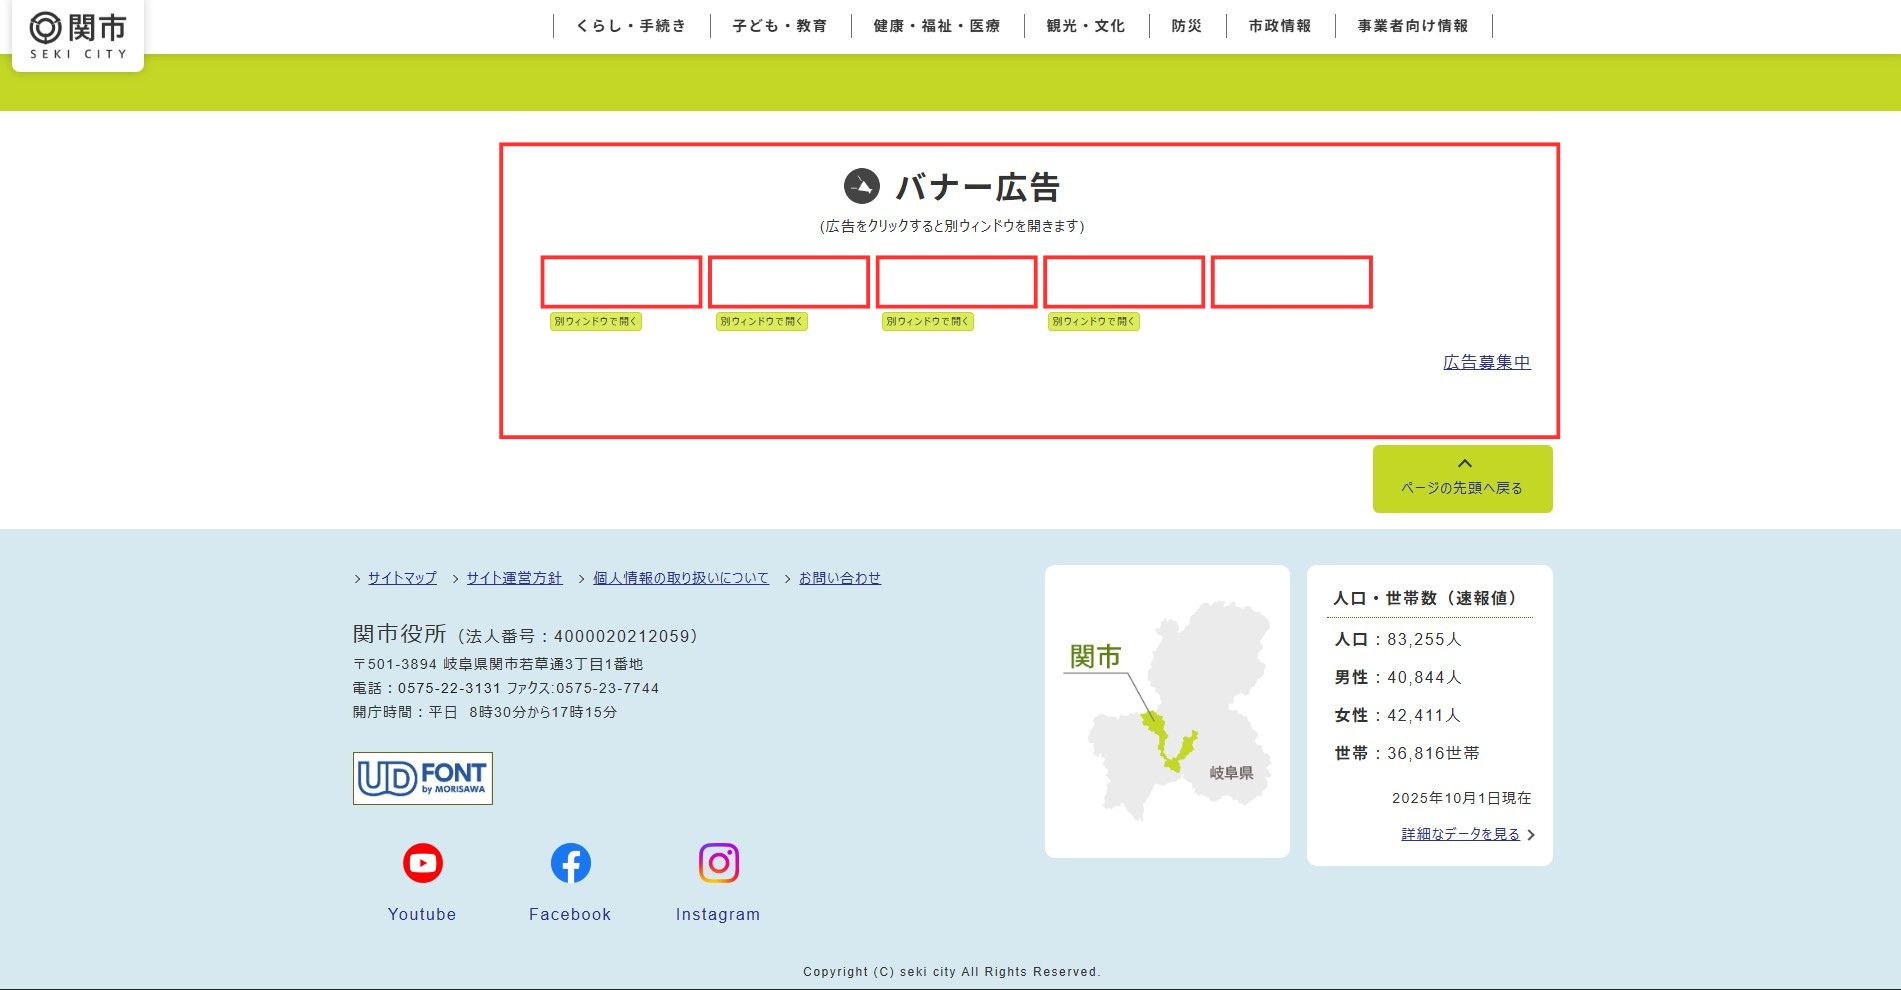The image size is (1901, 990).
Task: Open the サイト運営方針 link
Action: click(x=514, y=578)
